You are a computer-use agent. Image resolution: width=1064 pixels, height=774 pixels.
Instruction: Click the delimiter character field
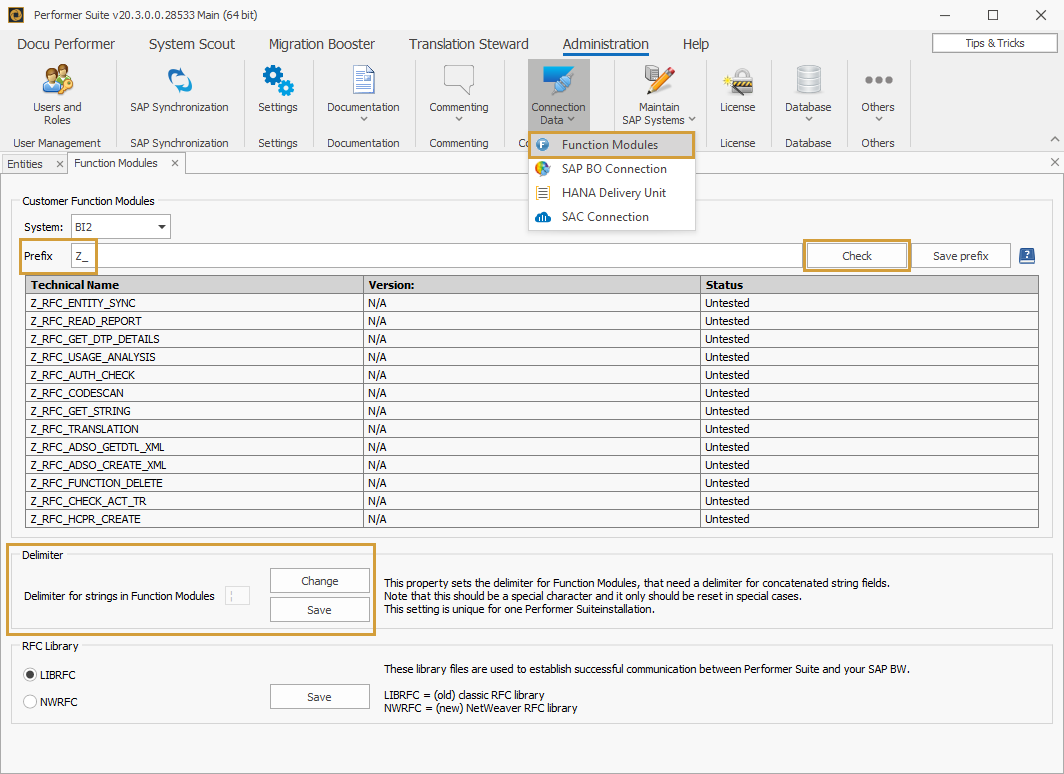tap(237, 594)
